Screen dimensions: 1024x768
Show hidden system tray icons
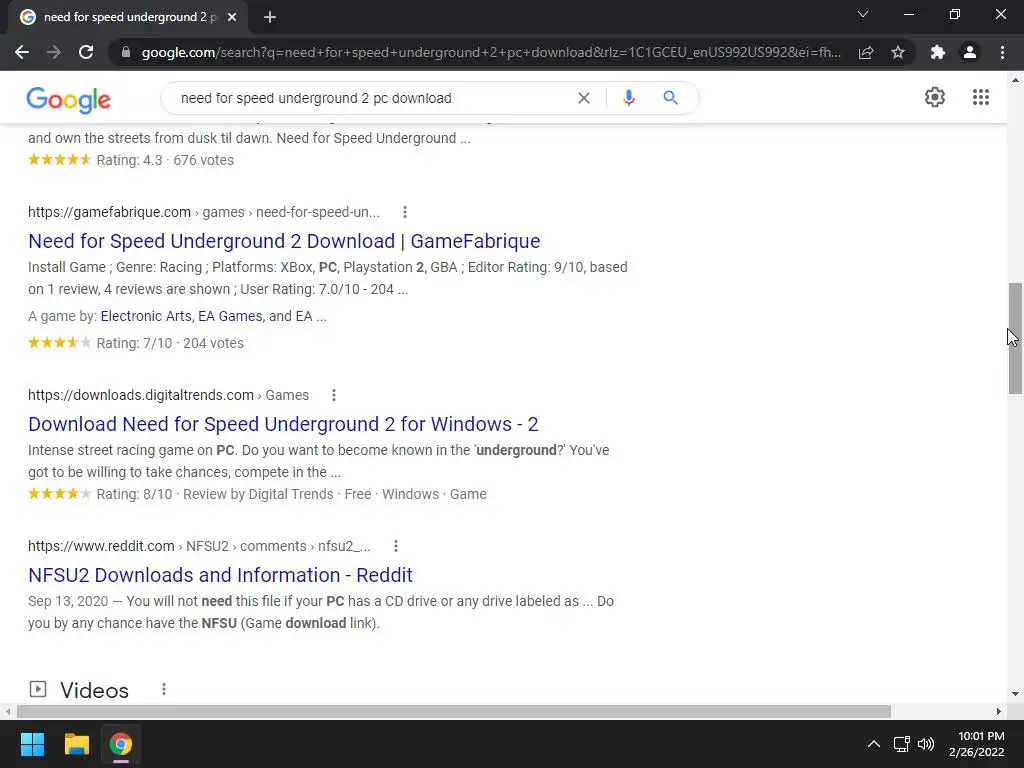pos(873,744)
